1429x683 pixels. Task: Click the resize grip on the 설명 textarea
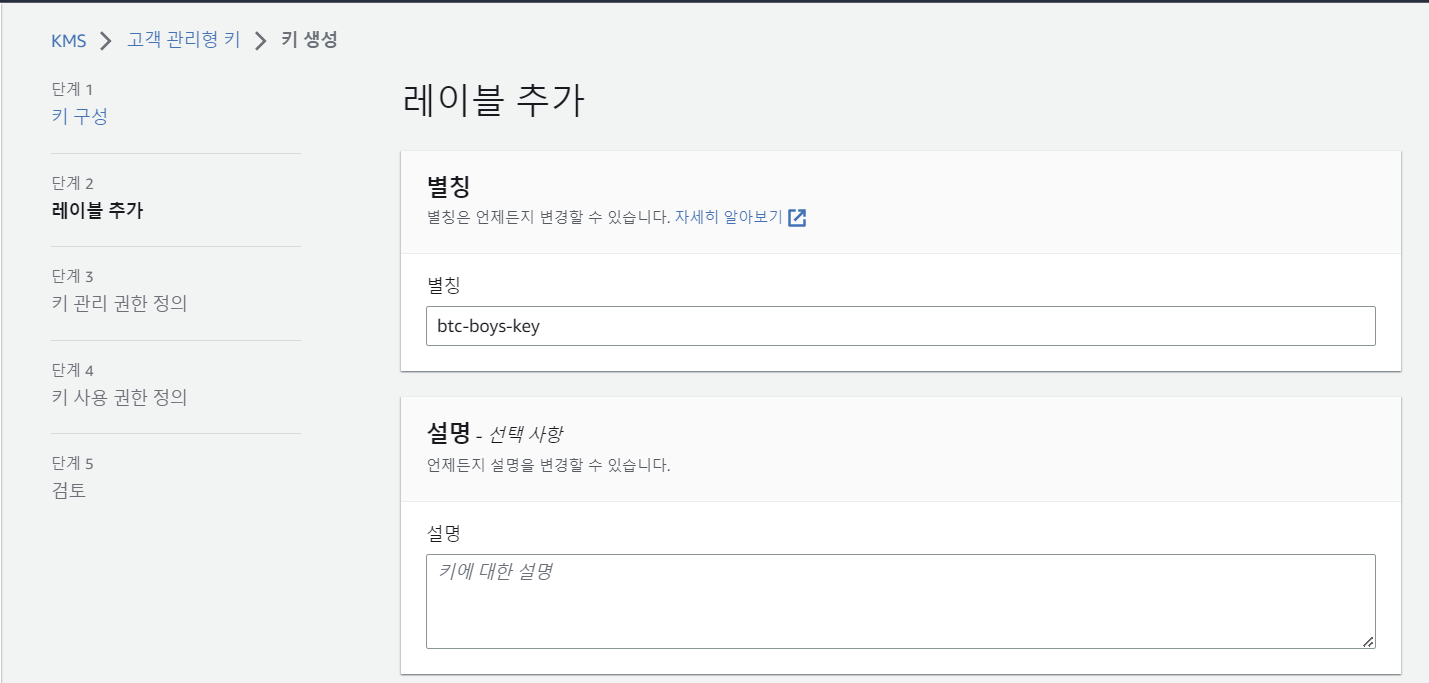click(1368, 640)
